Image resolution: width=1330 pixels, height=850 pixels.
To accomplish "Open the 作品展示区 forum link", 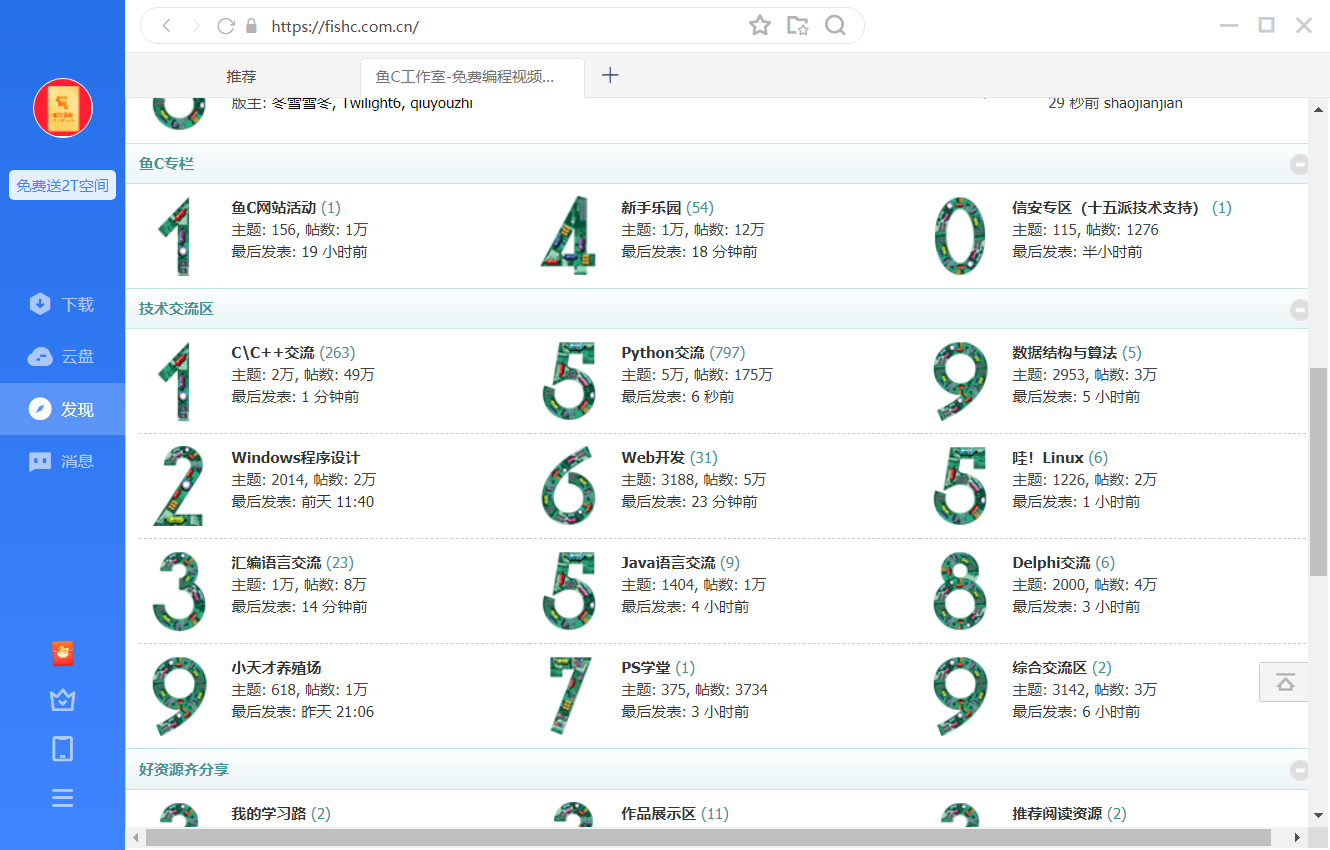I will click(658, 814).
